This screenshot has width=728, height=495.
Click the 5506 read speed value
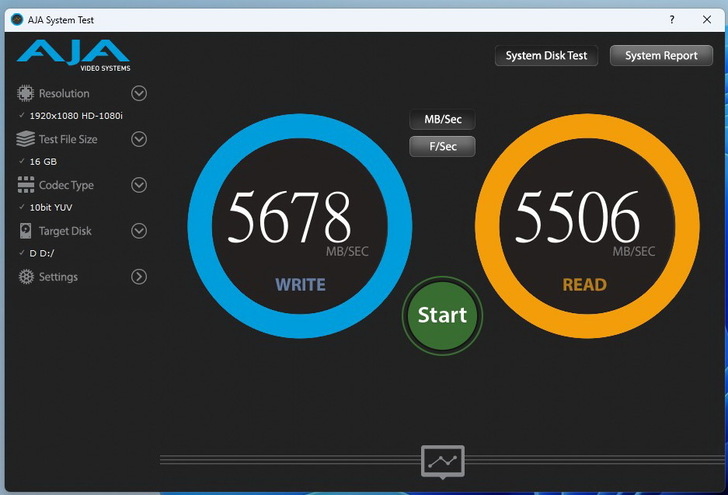pos(578,217)
